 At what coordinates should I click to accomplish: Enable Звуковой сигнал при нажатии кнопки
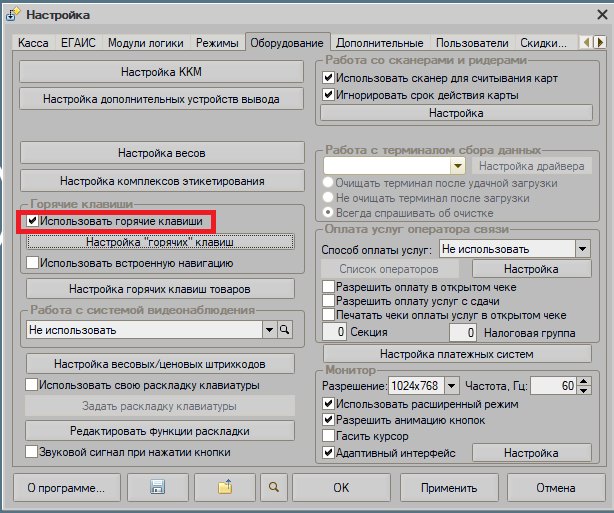31,452
